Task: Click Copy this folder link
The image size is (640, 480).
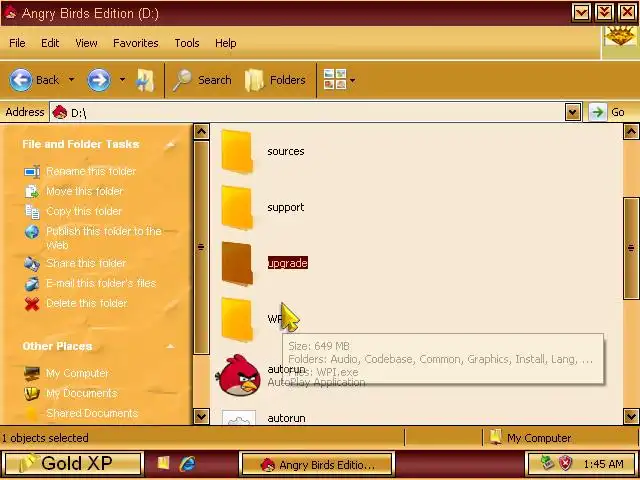Action: [84, 211]
